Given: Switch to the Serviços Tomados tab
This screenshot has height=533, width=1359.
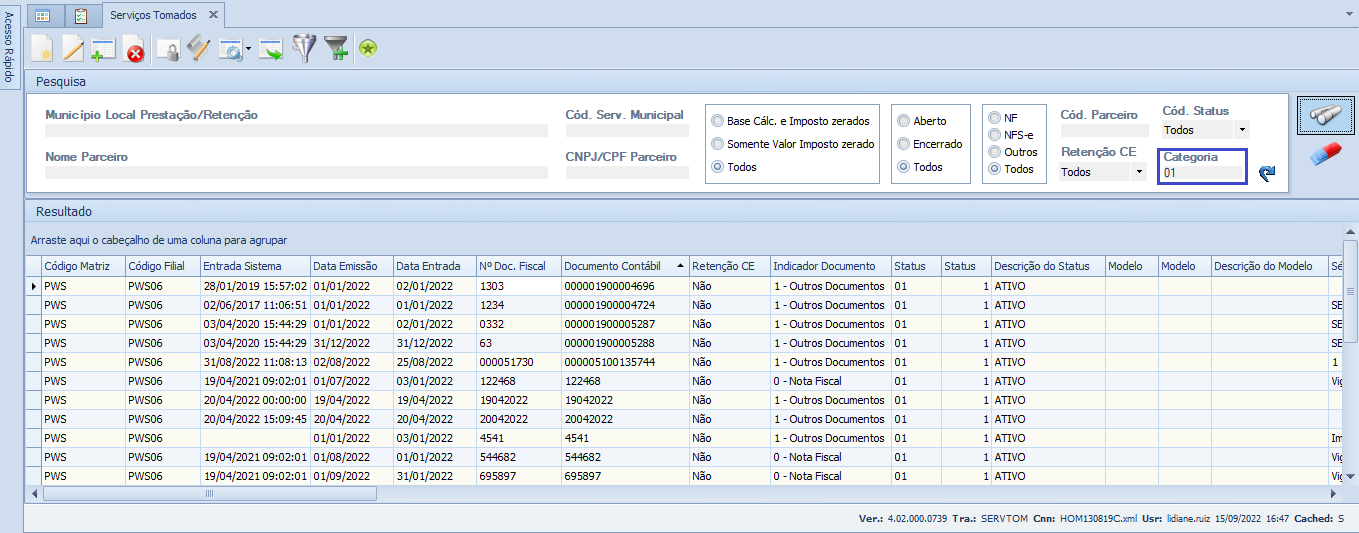Looking at the screenshot, I should coord(152,15).
